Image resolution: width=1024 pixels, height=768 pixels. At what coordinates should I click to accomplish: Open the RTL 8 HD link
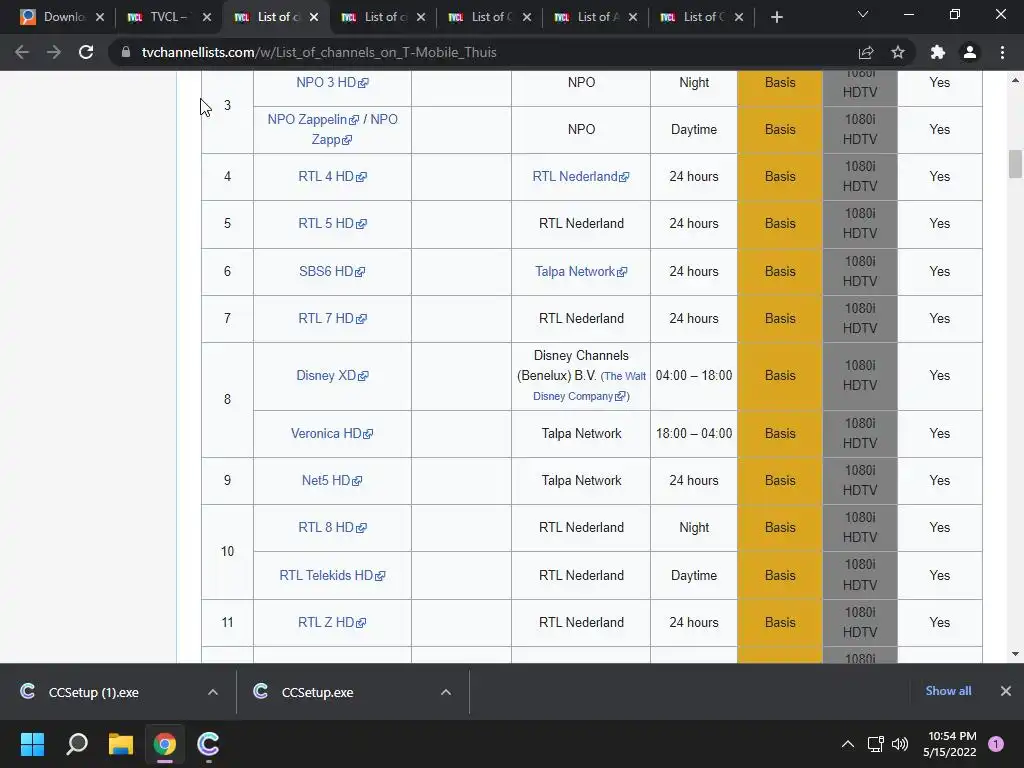point(332,527)
